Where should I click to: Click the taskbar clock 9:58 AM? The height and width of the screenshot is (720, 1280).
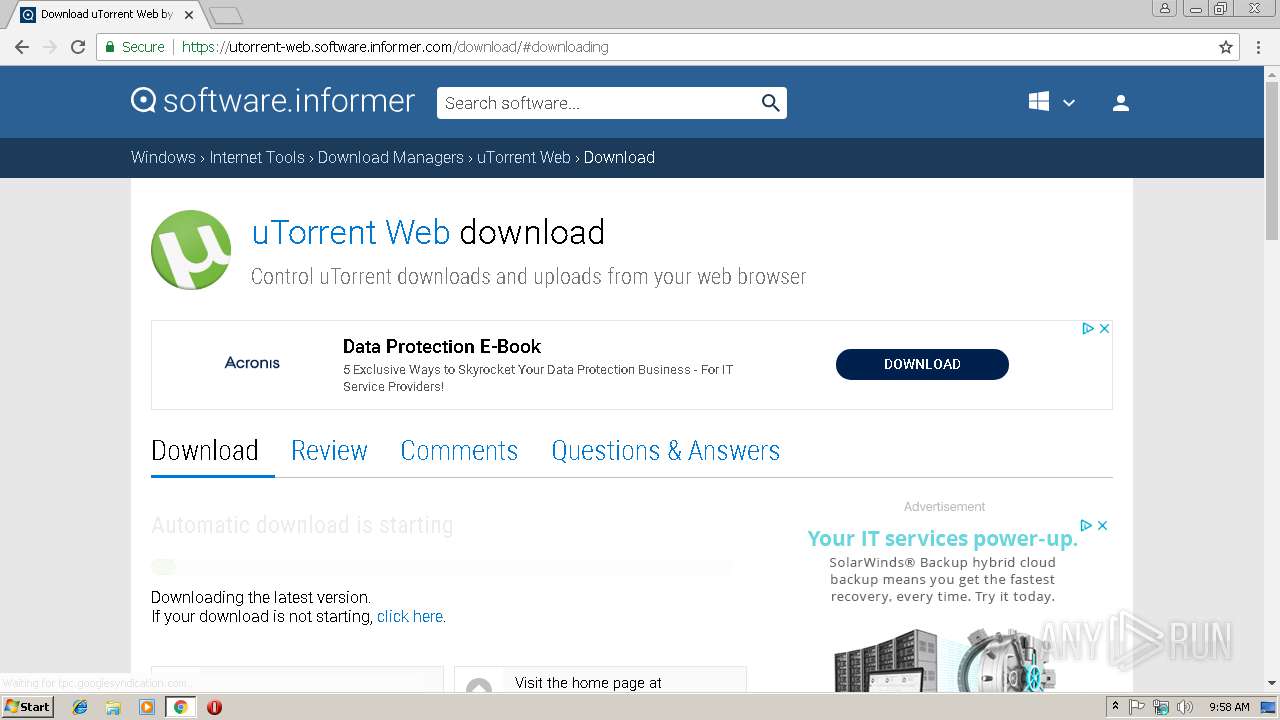click(1229, 707)
